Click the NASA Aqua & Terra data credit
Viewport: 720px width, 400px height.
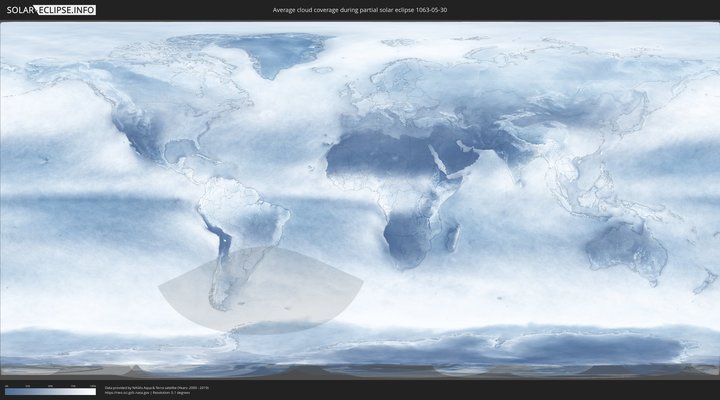pyautogui.click(x=157, y=387)
